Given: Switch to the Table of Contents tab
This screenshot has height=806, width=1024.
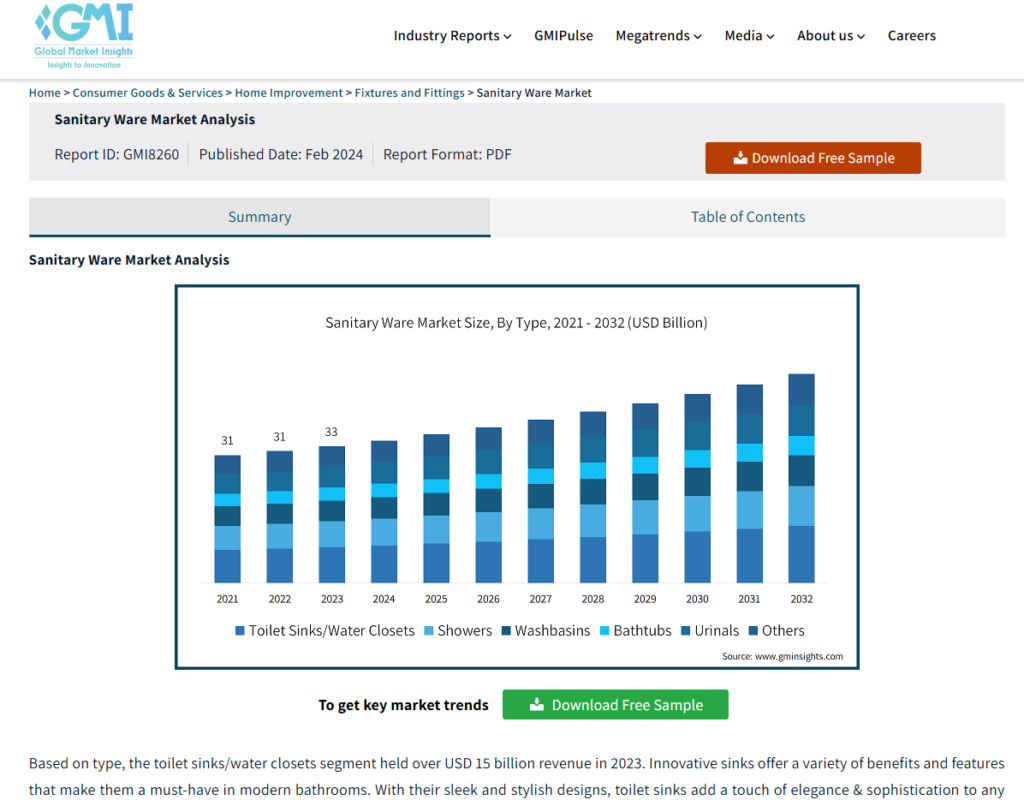Looking at the screenshot, I should (x=747, y=217).
